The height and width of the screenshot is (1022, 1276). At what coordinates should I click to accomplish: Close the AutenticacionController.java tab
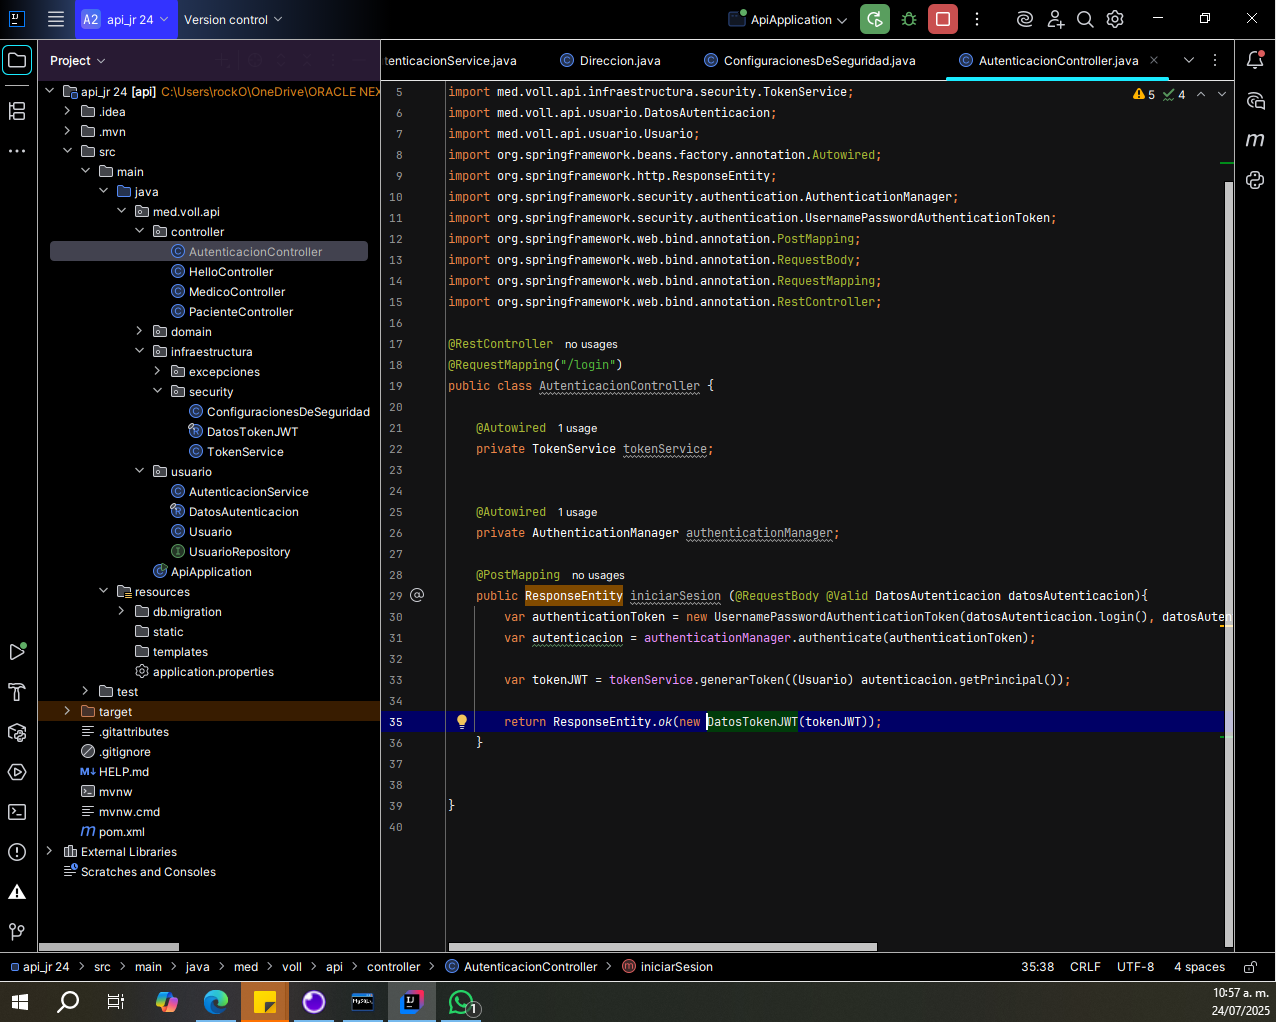[1154, 60]
